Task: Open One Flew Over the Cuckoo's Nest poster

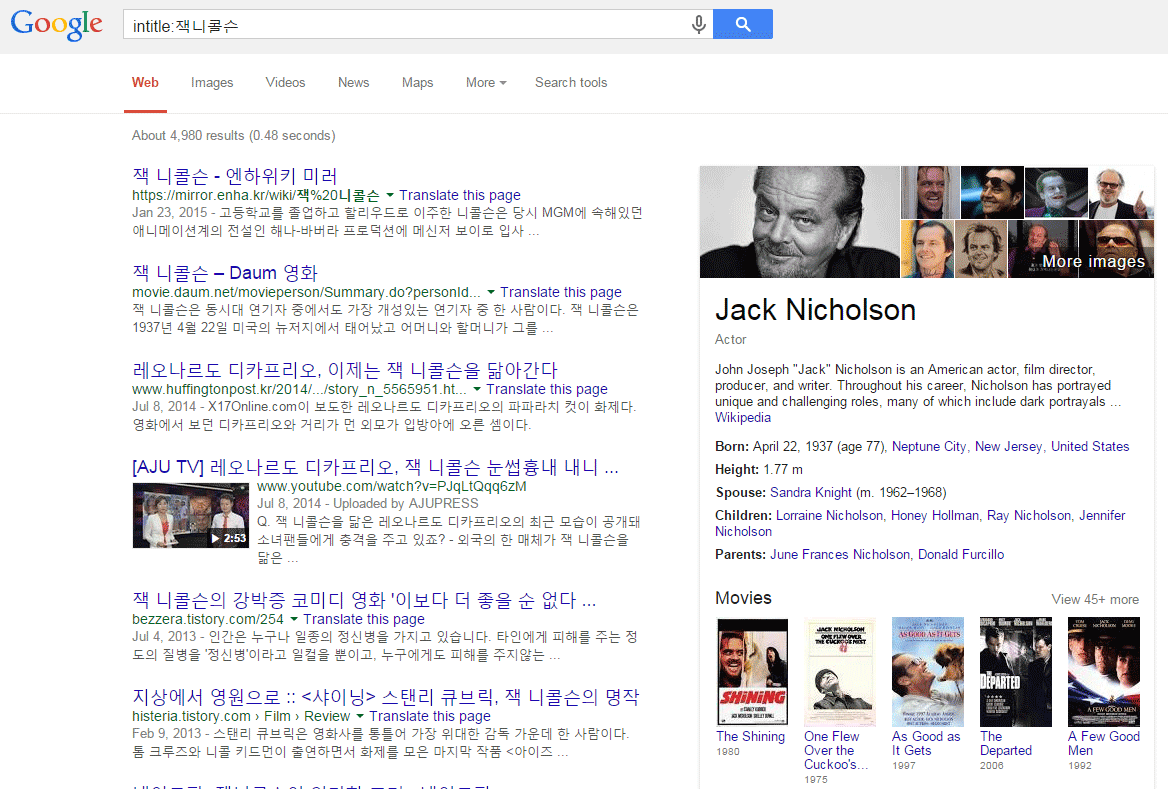Action: (x=840, y=672)
